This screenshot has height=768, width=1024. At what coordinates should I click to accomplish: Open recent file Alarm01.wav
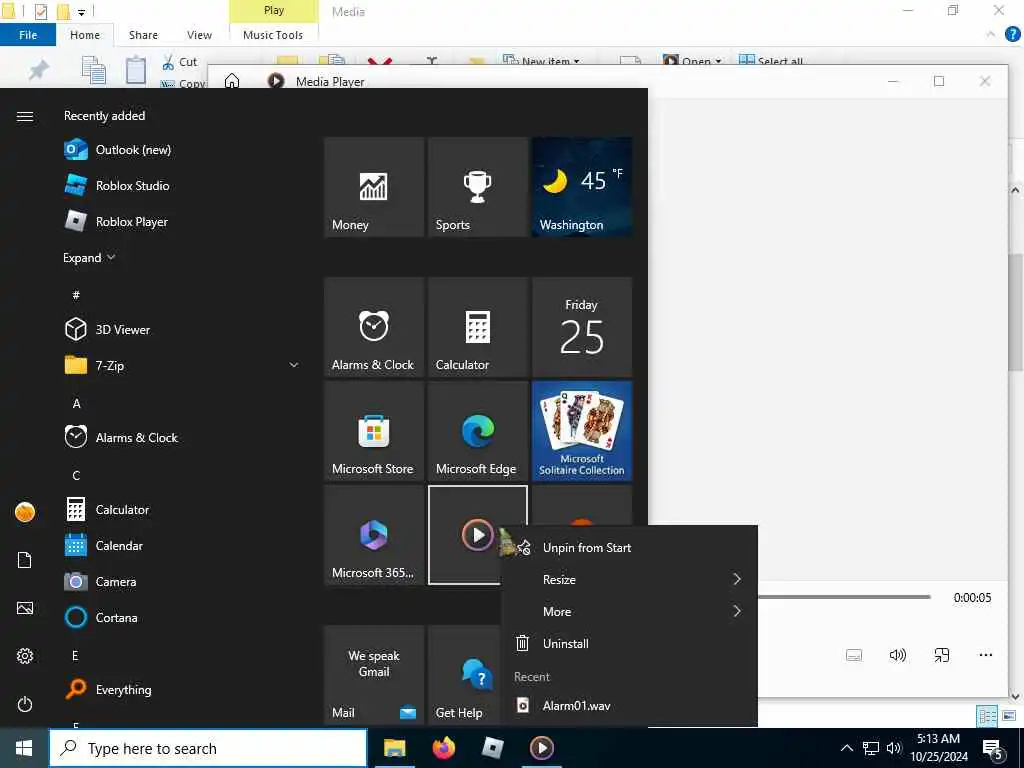pyautogui.click(x=629, y=705)
